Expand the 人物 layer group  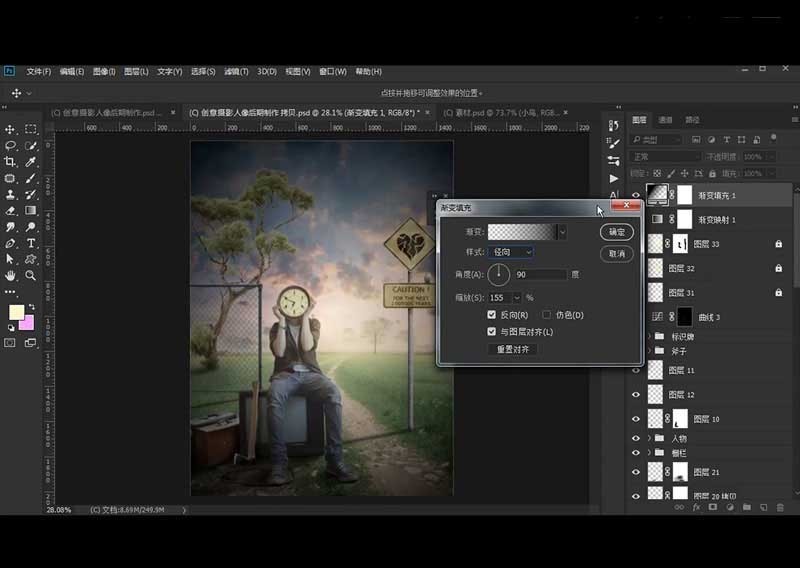(x=651, y=438)
